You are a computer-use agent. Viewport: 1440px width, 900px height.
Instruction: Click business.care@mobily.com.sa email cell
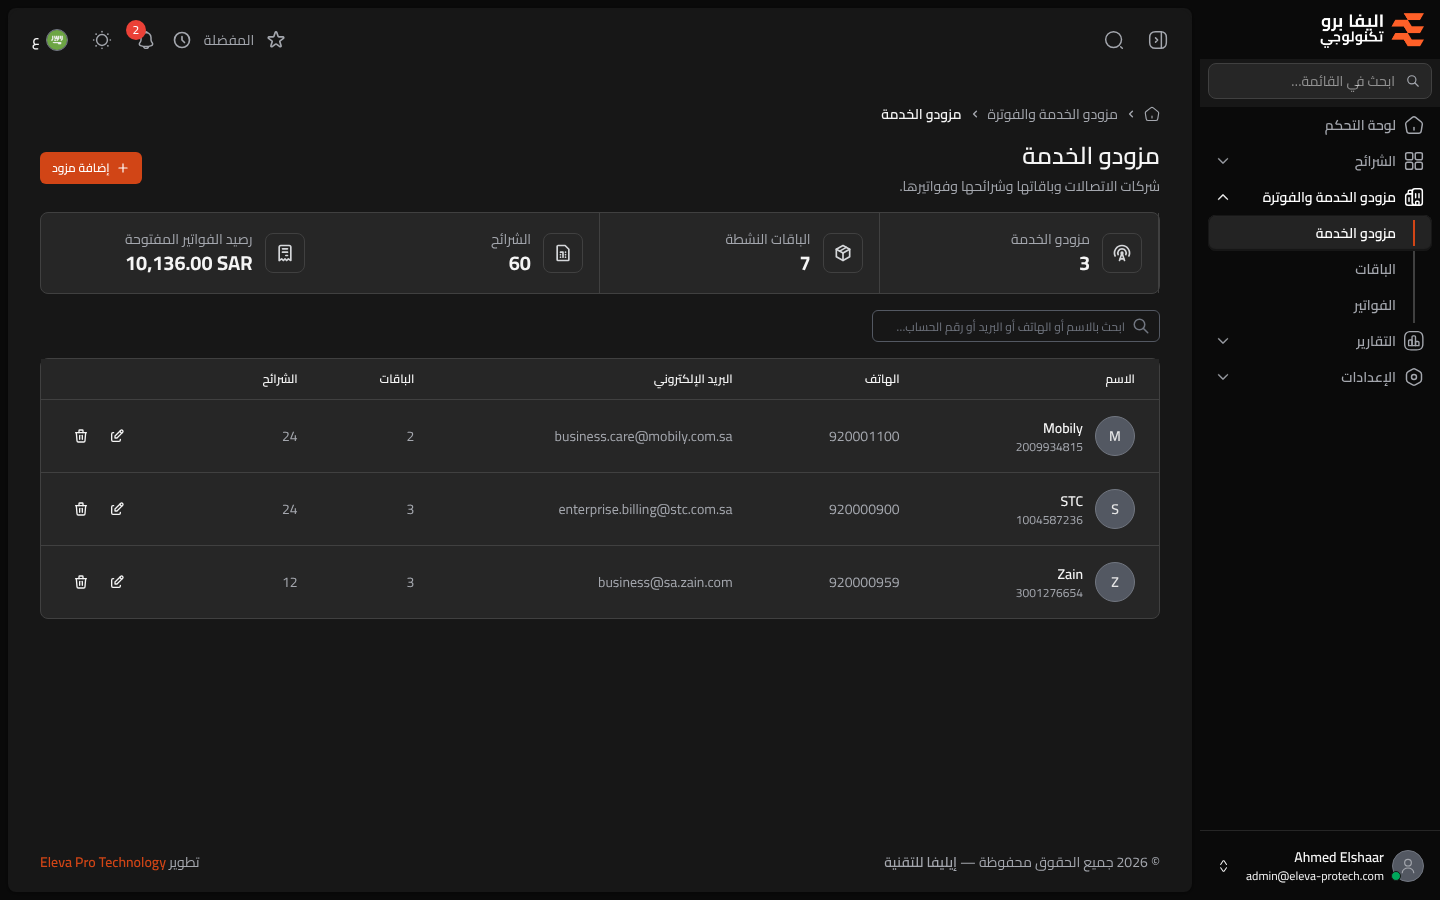pyautogui.click(x=643, y=436)
